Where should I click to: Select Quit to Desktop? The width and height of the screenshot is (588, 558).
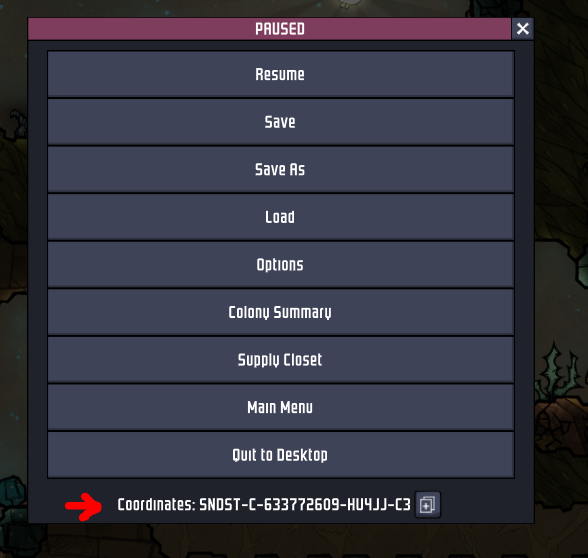pyautogui.click(x=280, y=455)
